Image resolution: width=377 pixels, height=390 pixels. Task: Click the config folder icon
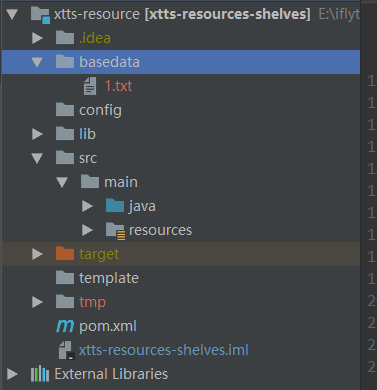tap(65, 110)
